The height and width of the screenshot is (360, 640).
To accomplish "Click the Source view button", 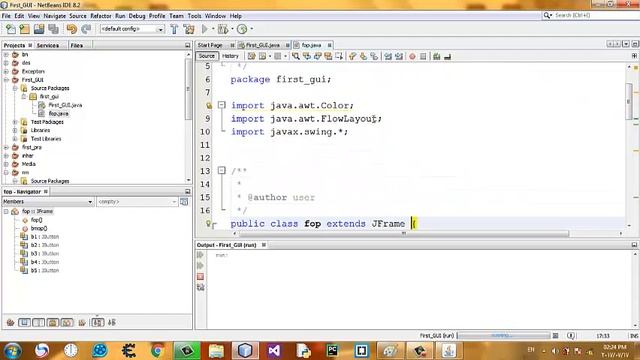I will tap(207, 56).
